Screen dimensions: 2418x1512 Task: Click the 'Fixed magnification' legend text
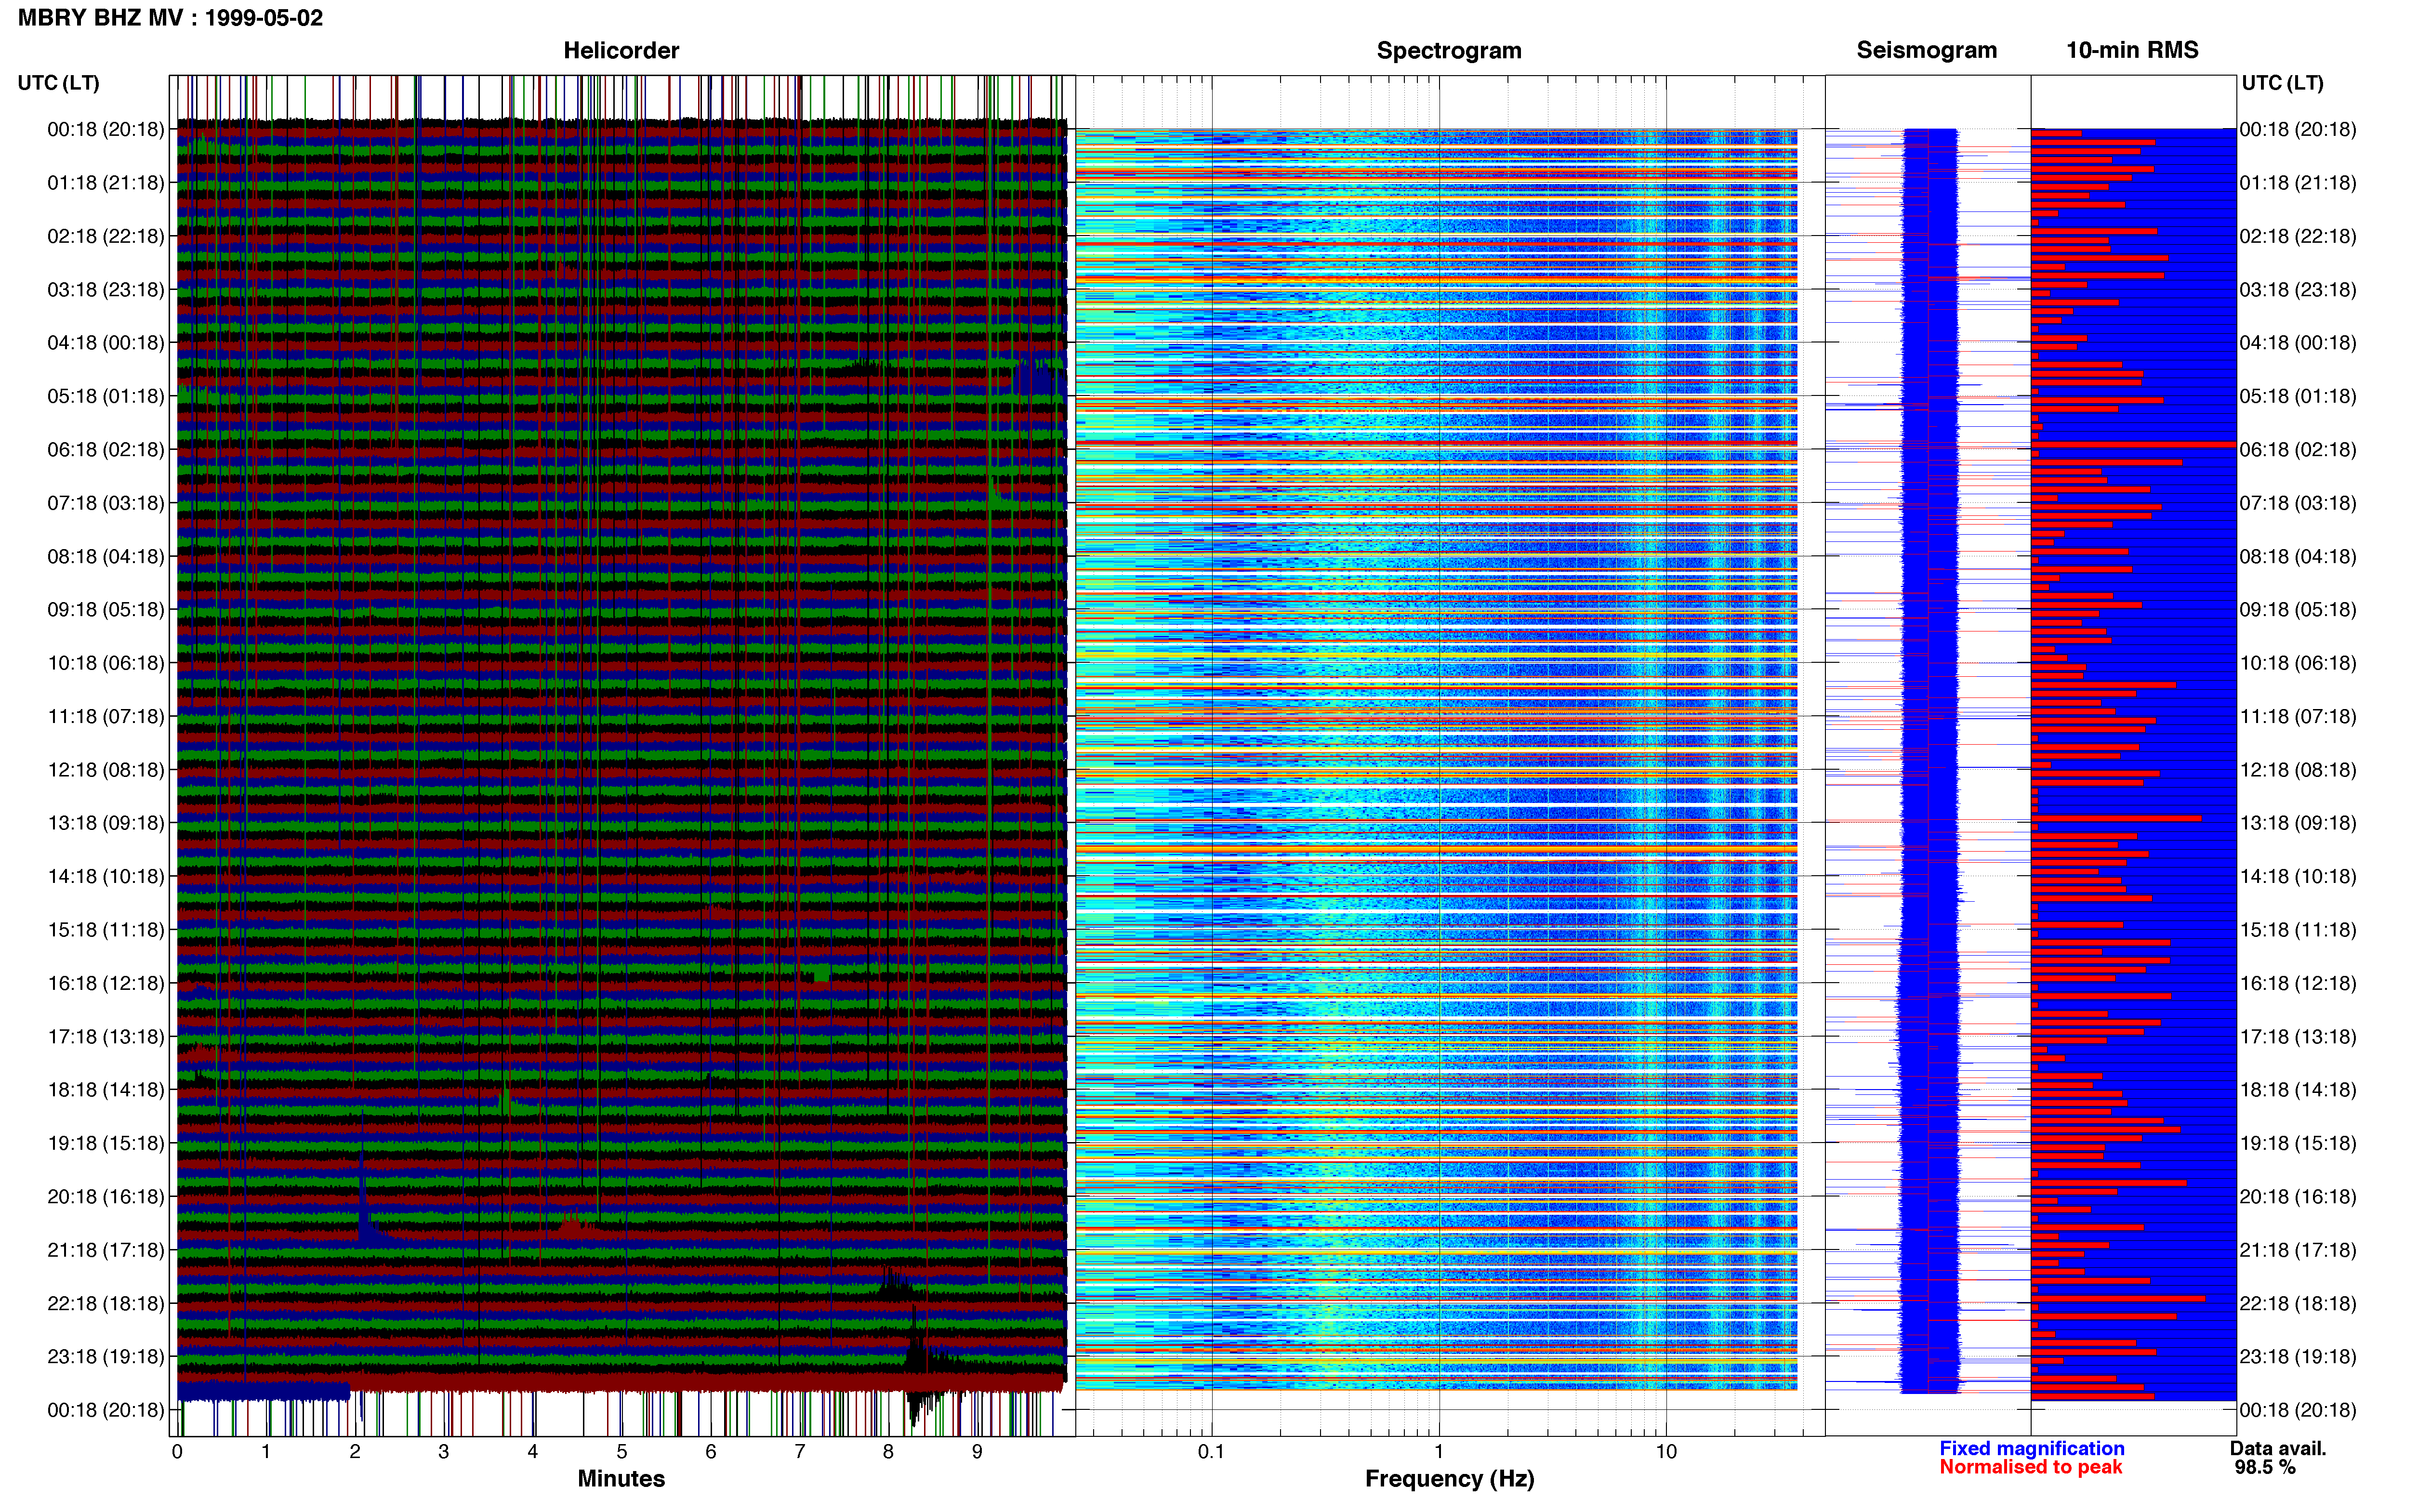click(x=2032, y=1449)
